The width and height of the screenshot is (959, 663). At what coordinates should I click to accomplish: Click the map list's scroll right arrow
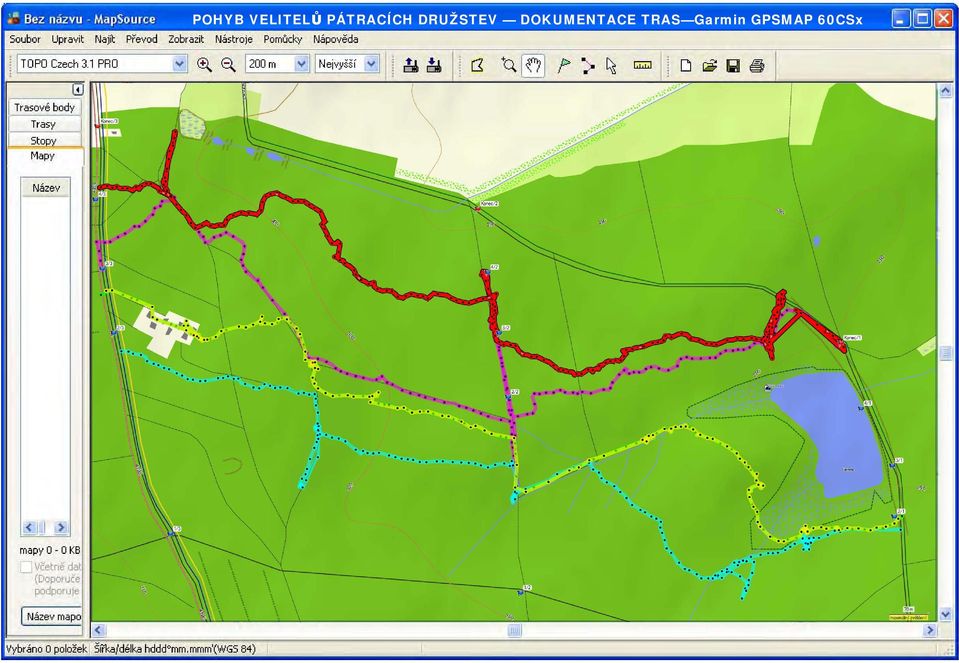tap(61, 527)
